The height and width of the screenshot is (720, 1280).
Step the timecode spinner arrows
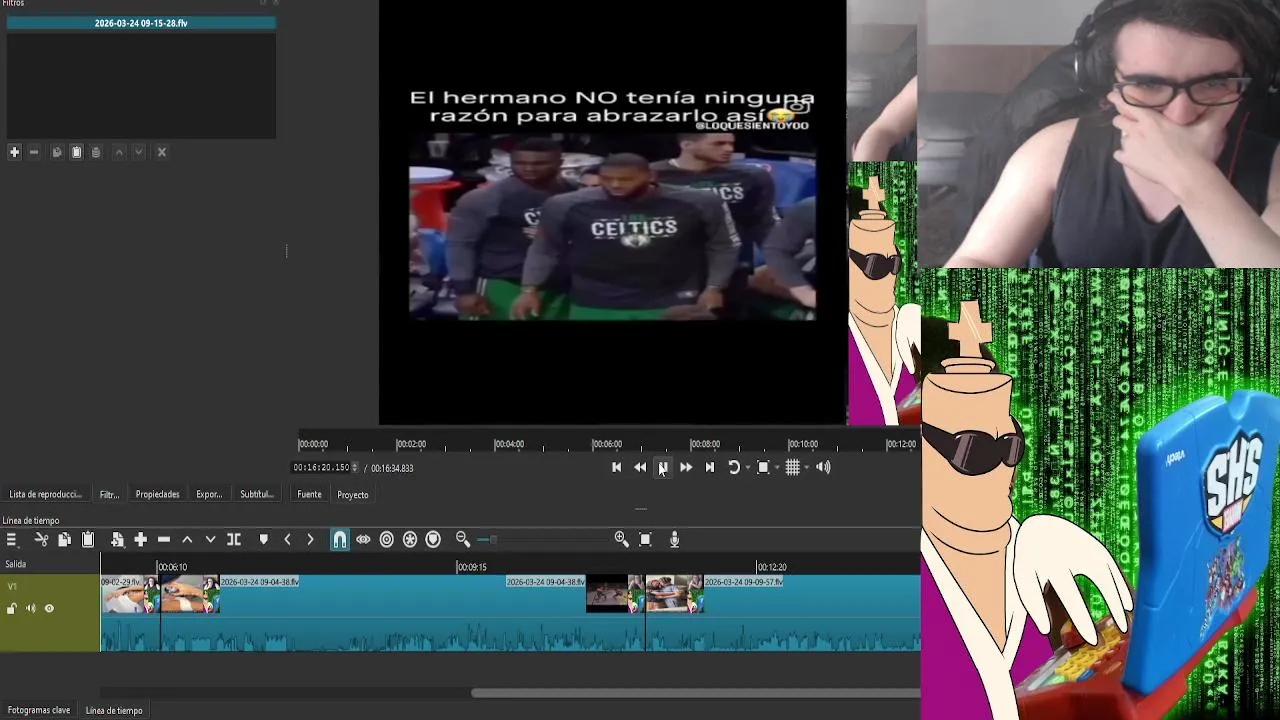354,468
